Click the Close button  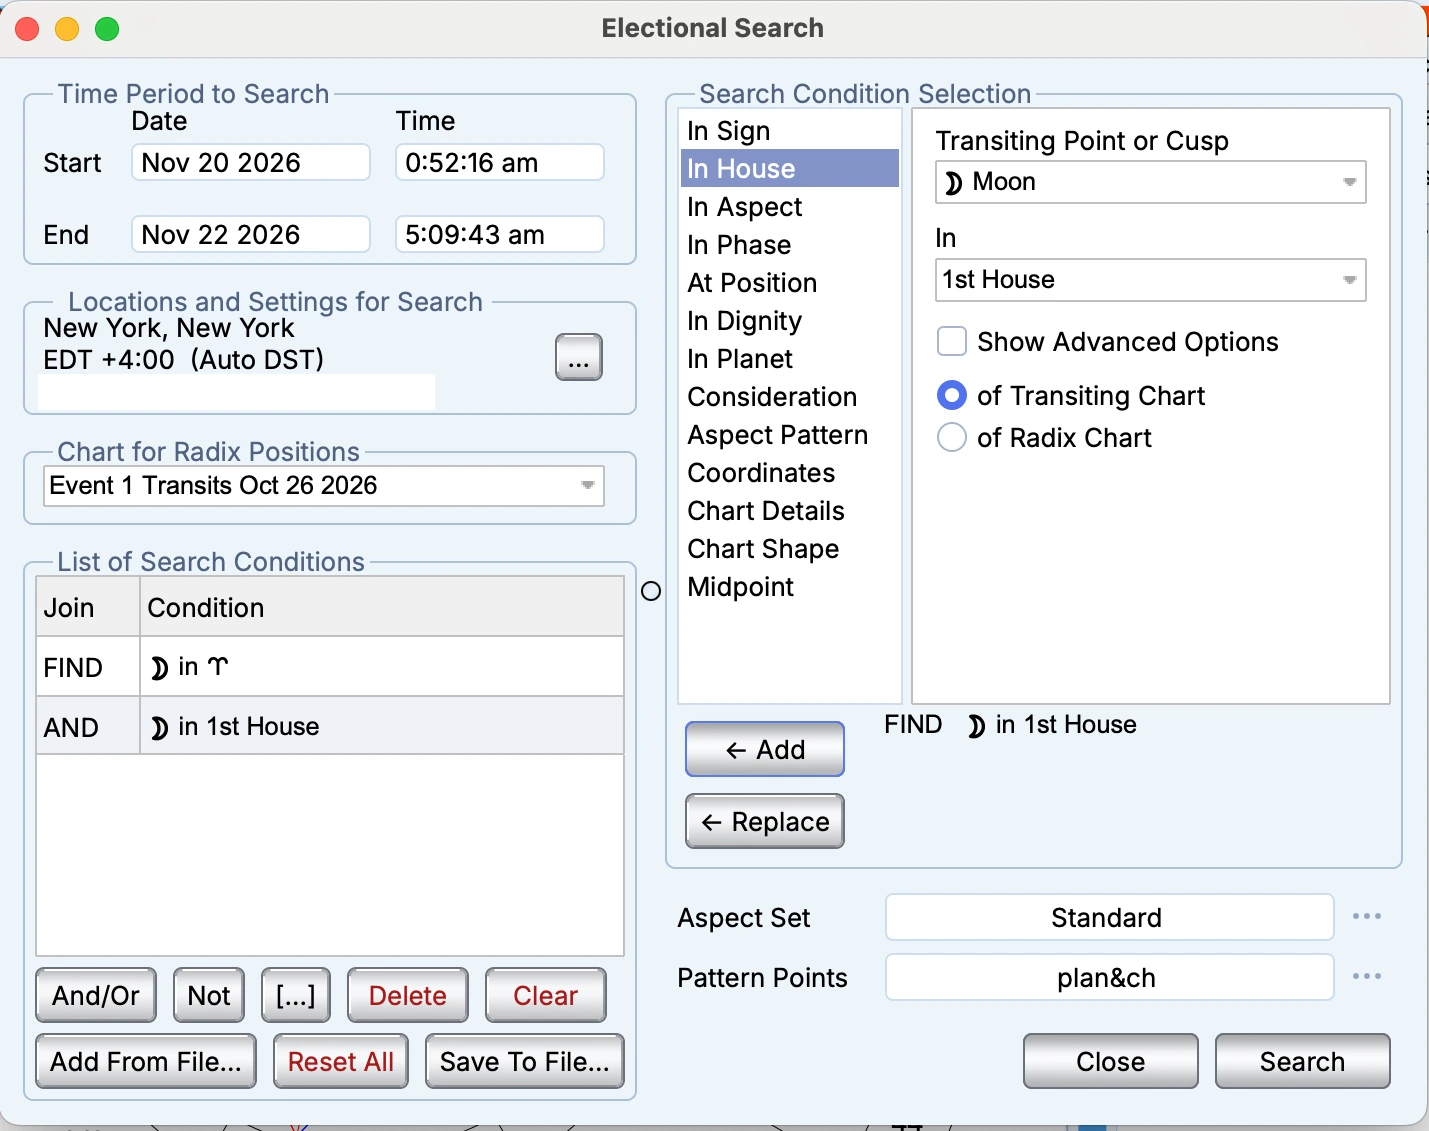(x=1111, y=1061)
